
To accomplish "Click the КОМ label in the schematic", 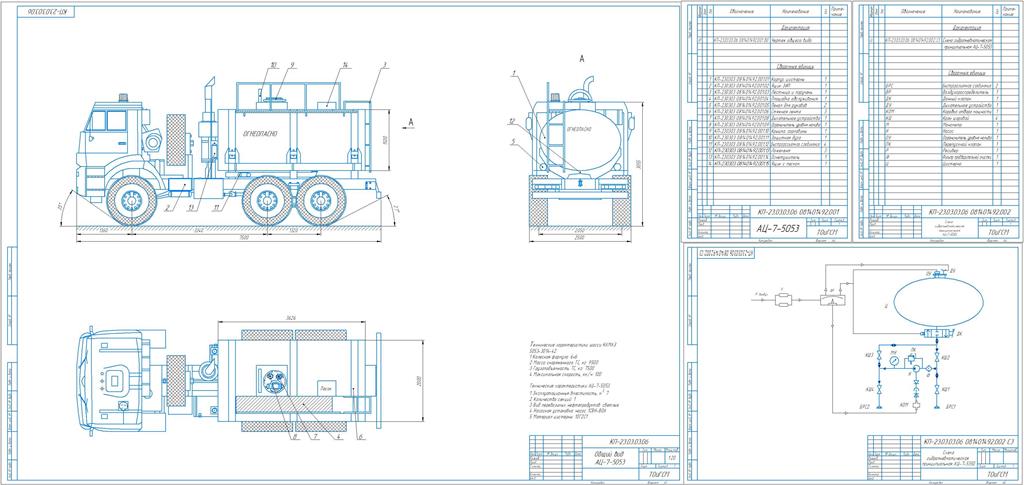I will tap(904, 405).
